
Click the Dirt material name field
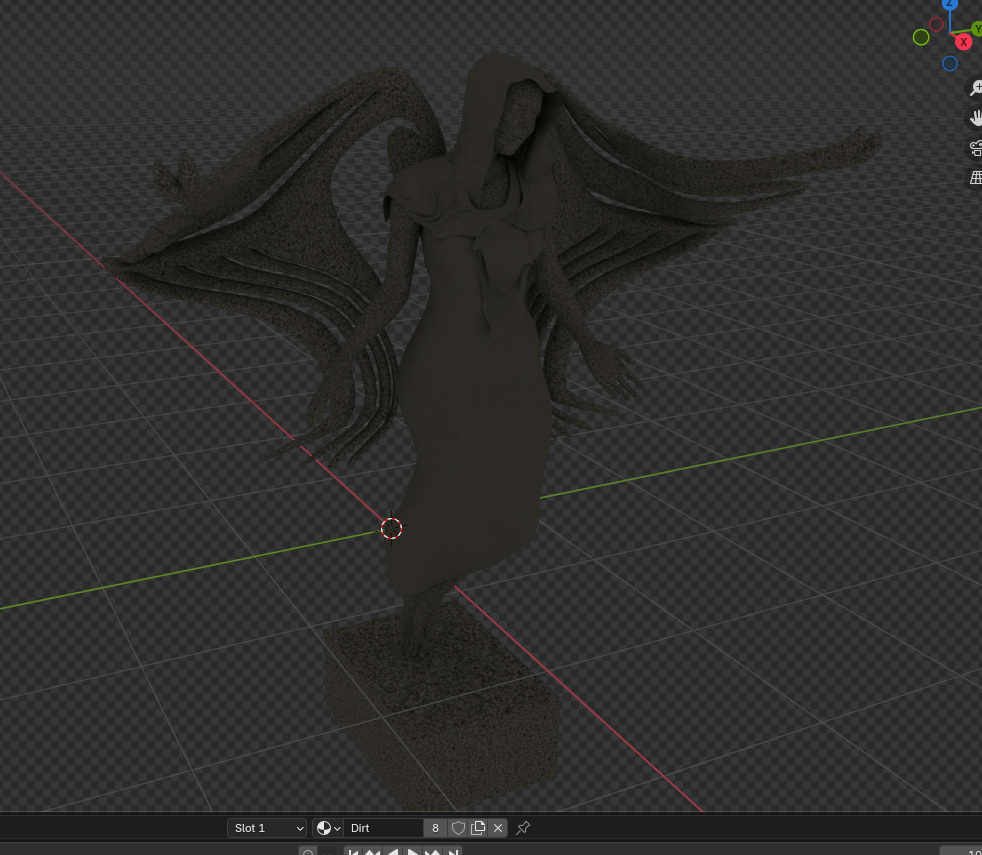tap(383, 828)
